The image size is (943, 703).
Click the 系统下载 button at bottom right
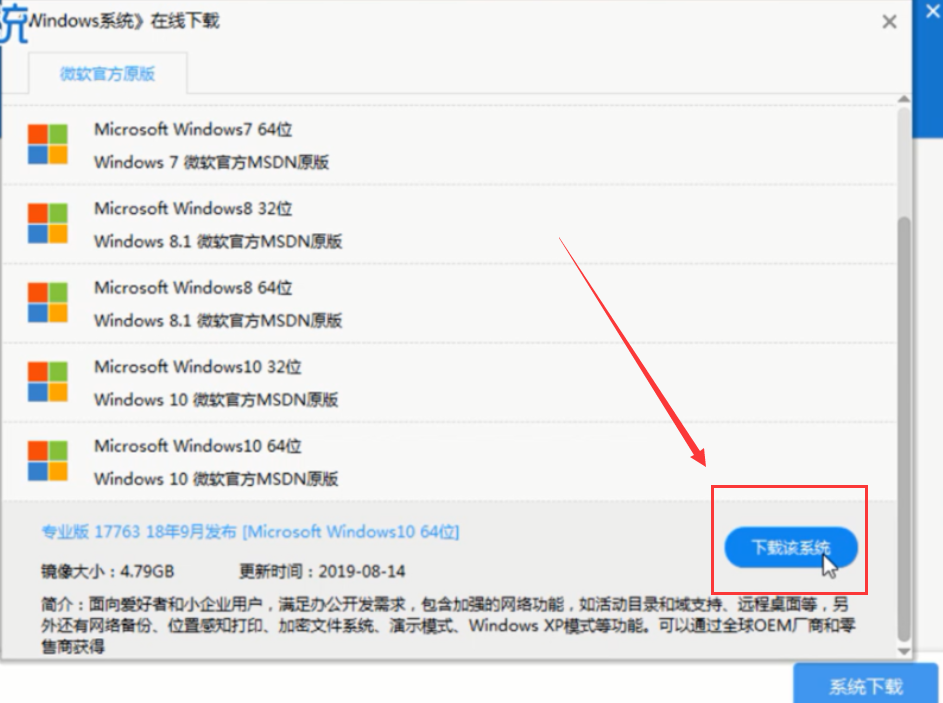tap(868, 686)
